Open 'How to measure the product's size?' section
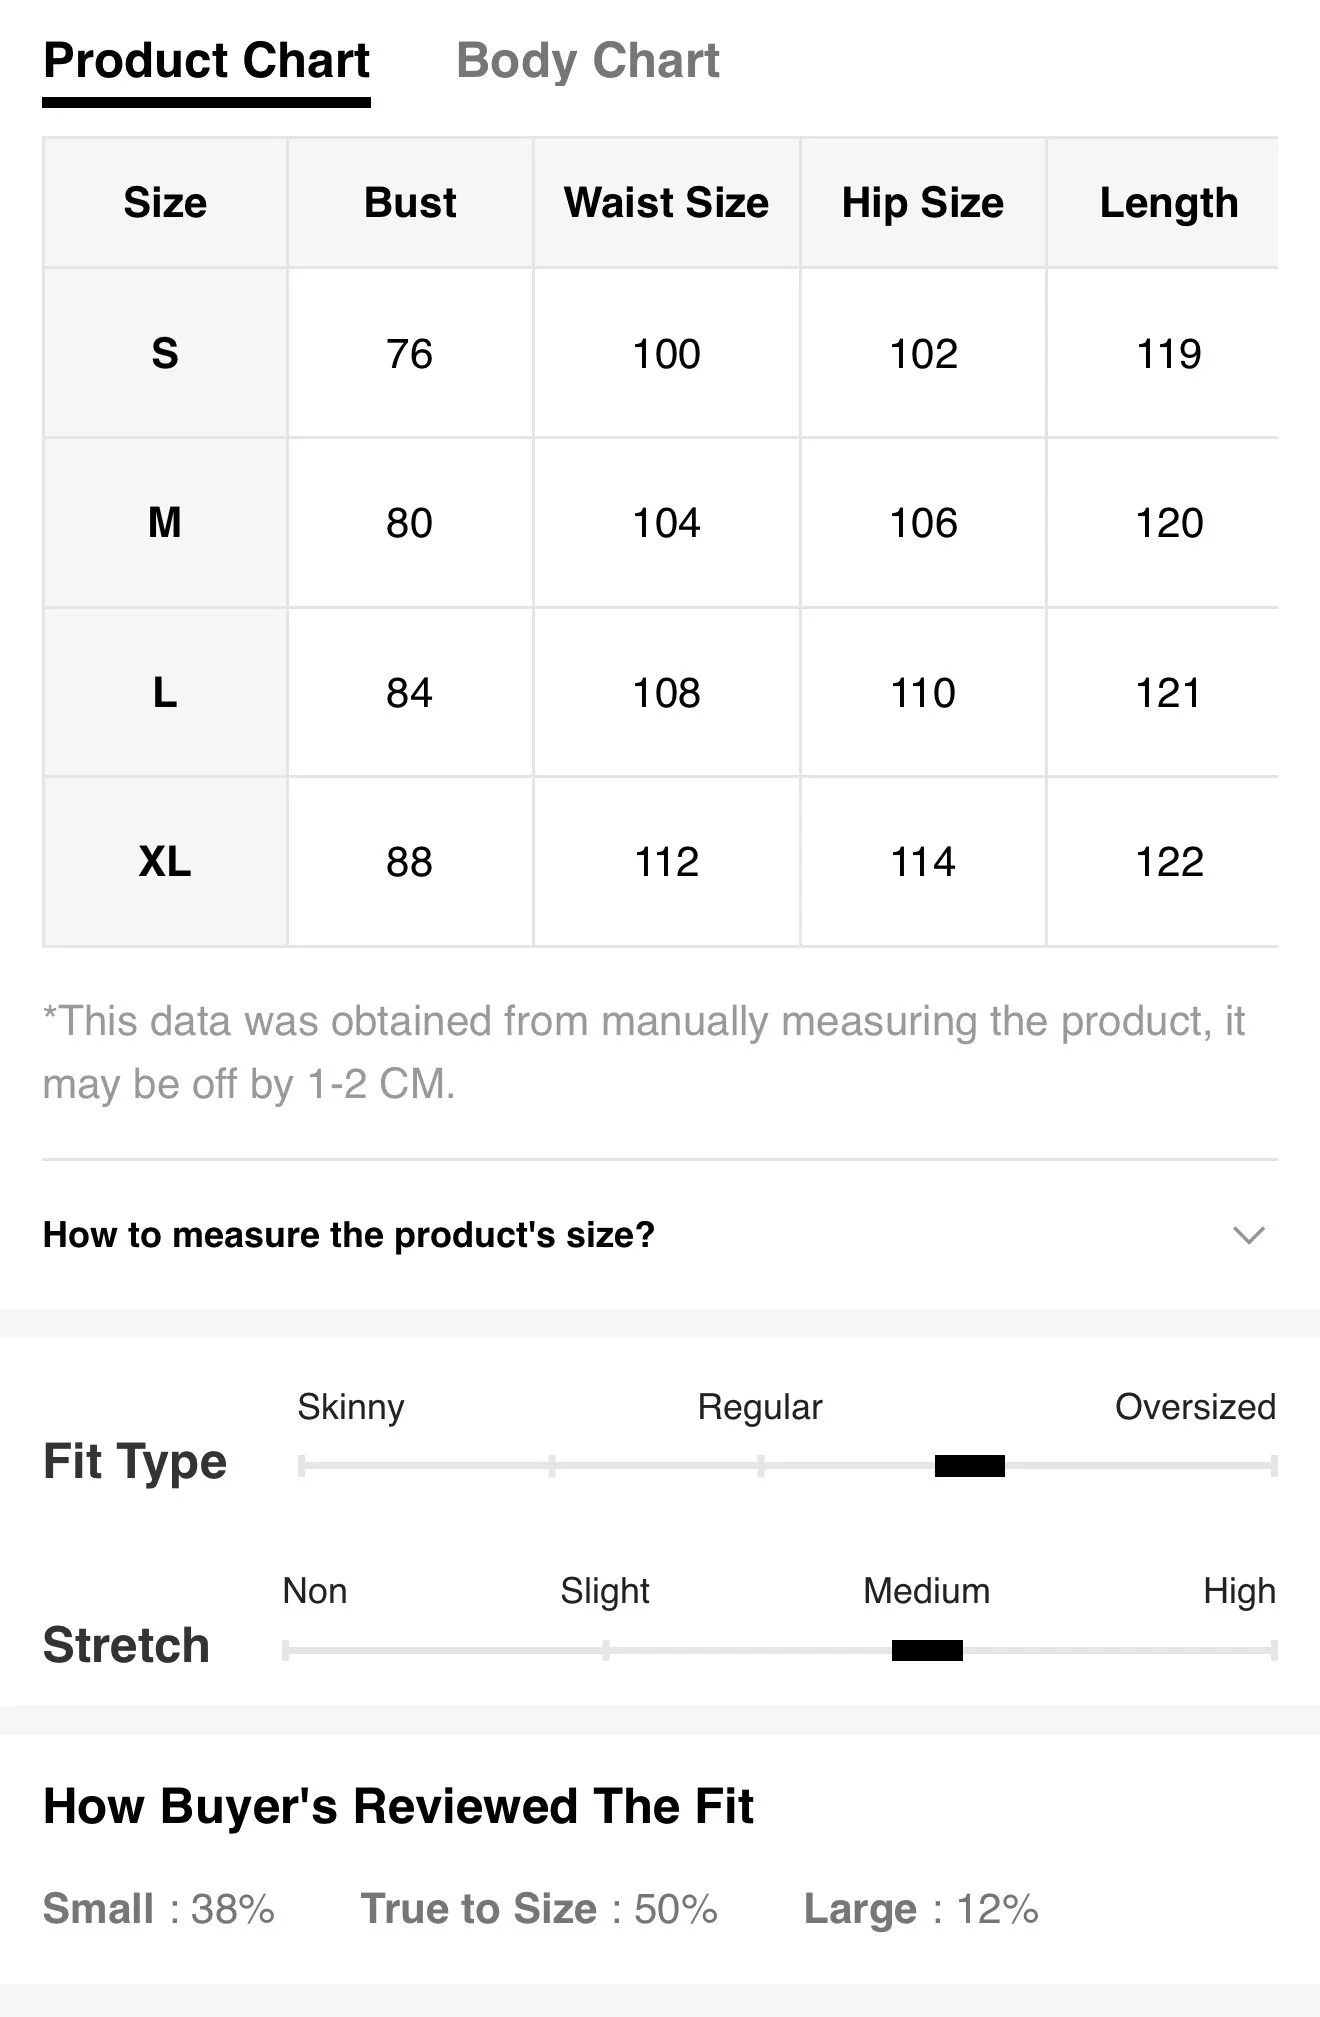 point(349,1235)
